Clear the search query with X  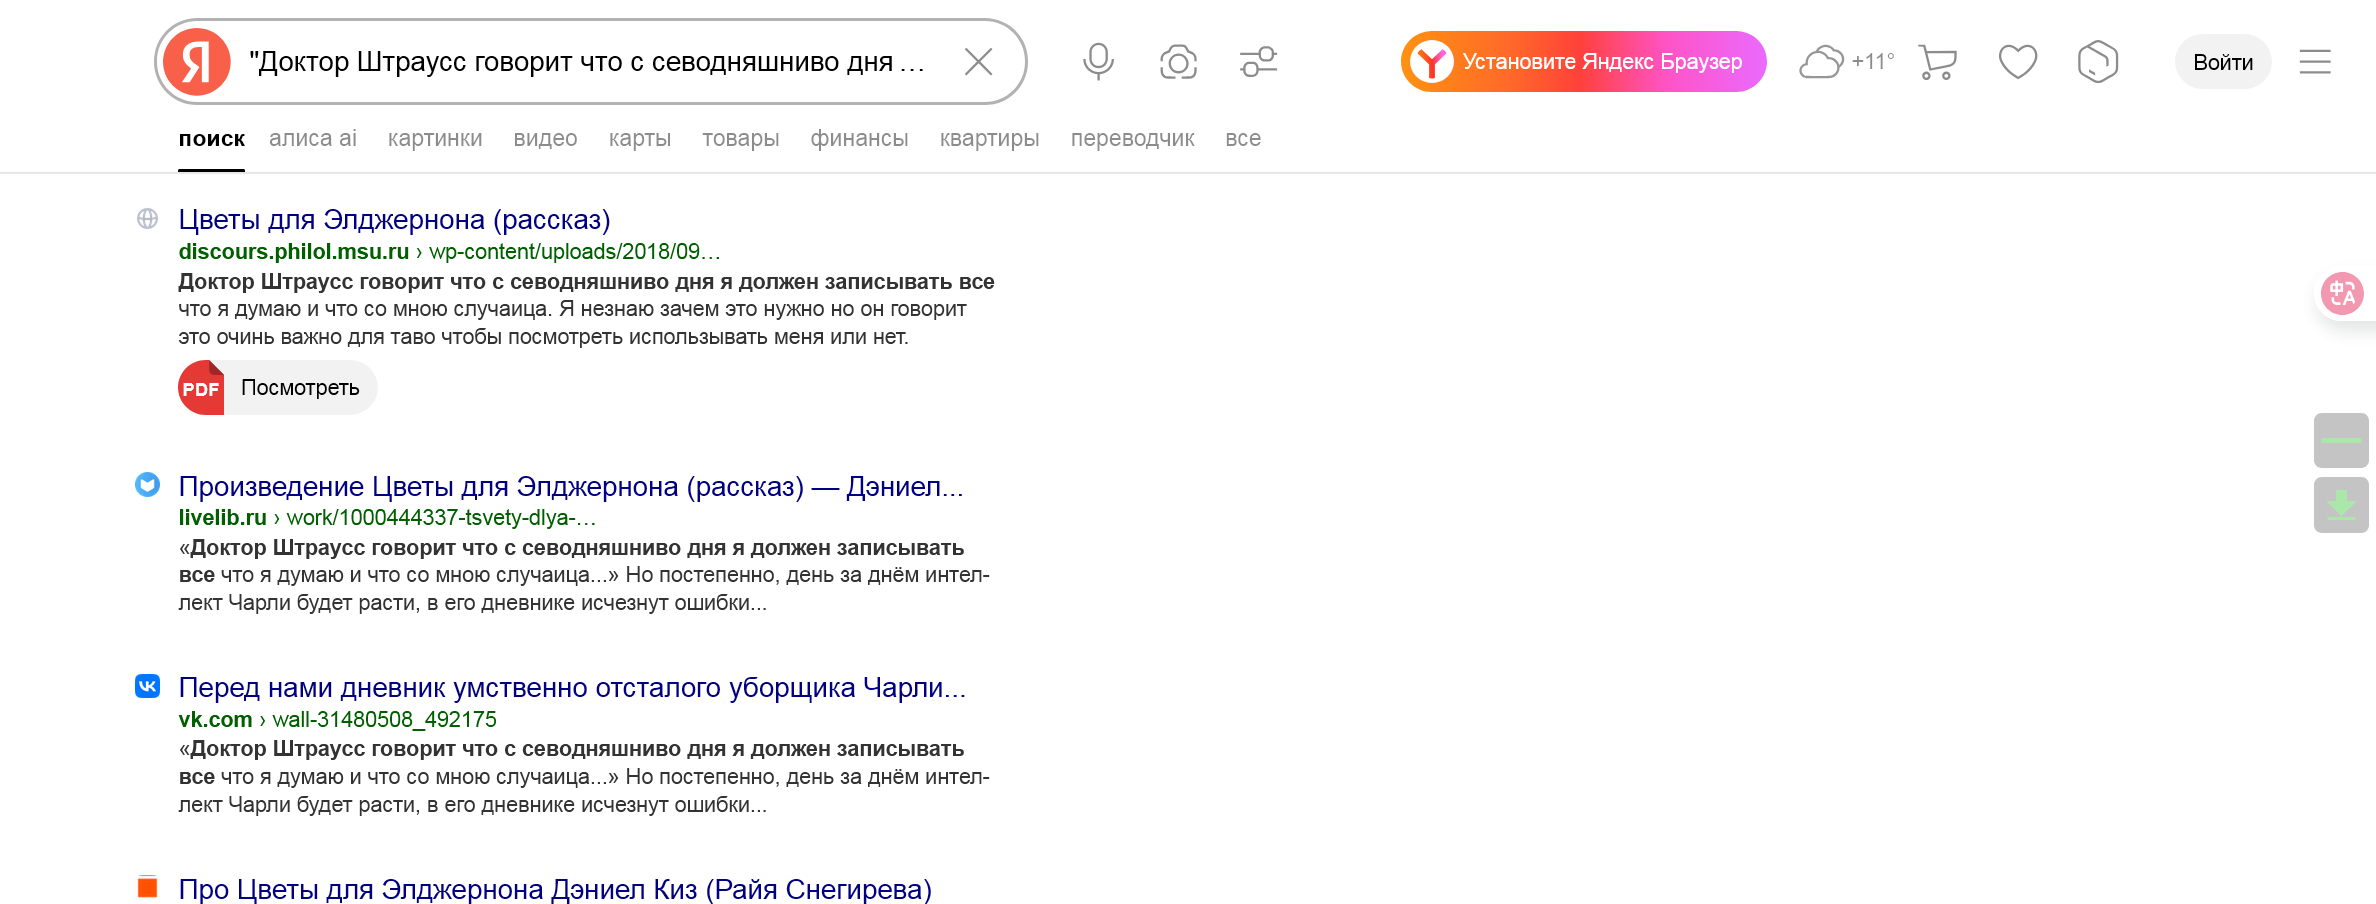click(x=978, y=62)
